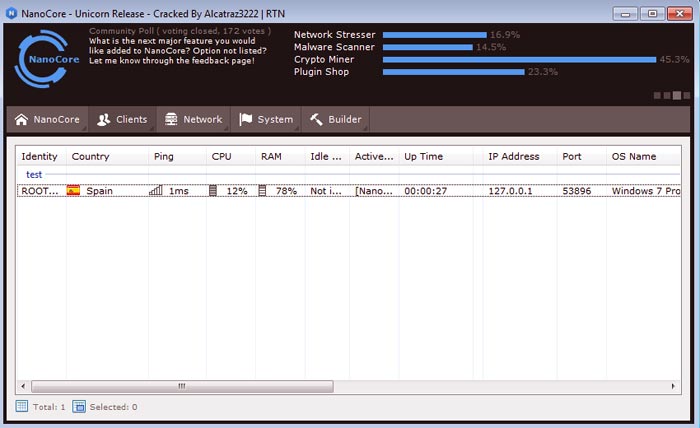Click the "Total: 1" status text
The width and height of the screenshot is (700, 428).
[49, 407]
